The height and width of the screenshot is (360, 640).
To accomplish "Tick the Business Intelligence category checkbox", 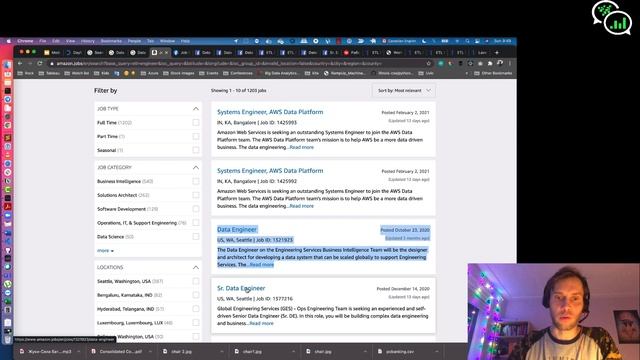I will (196, 181).
